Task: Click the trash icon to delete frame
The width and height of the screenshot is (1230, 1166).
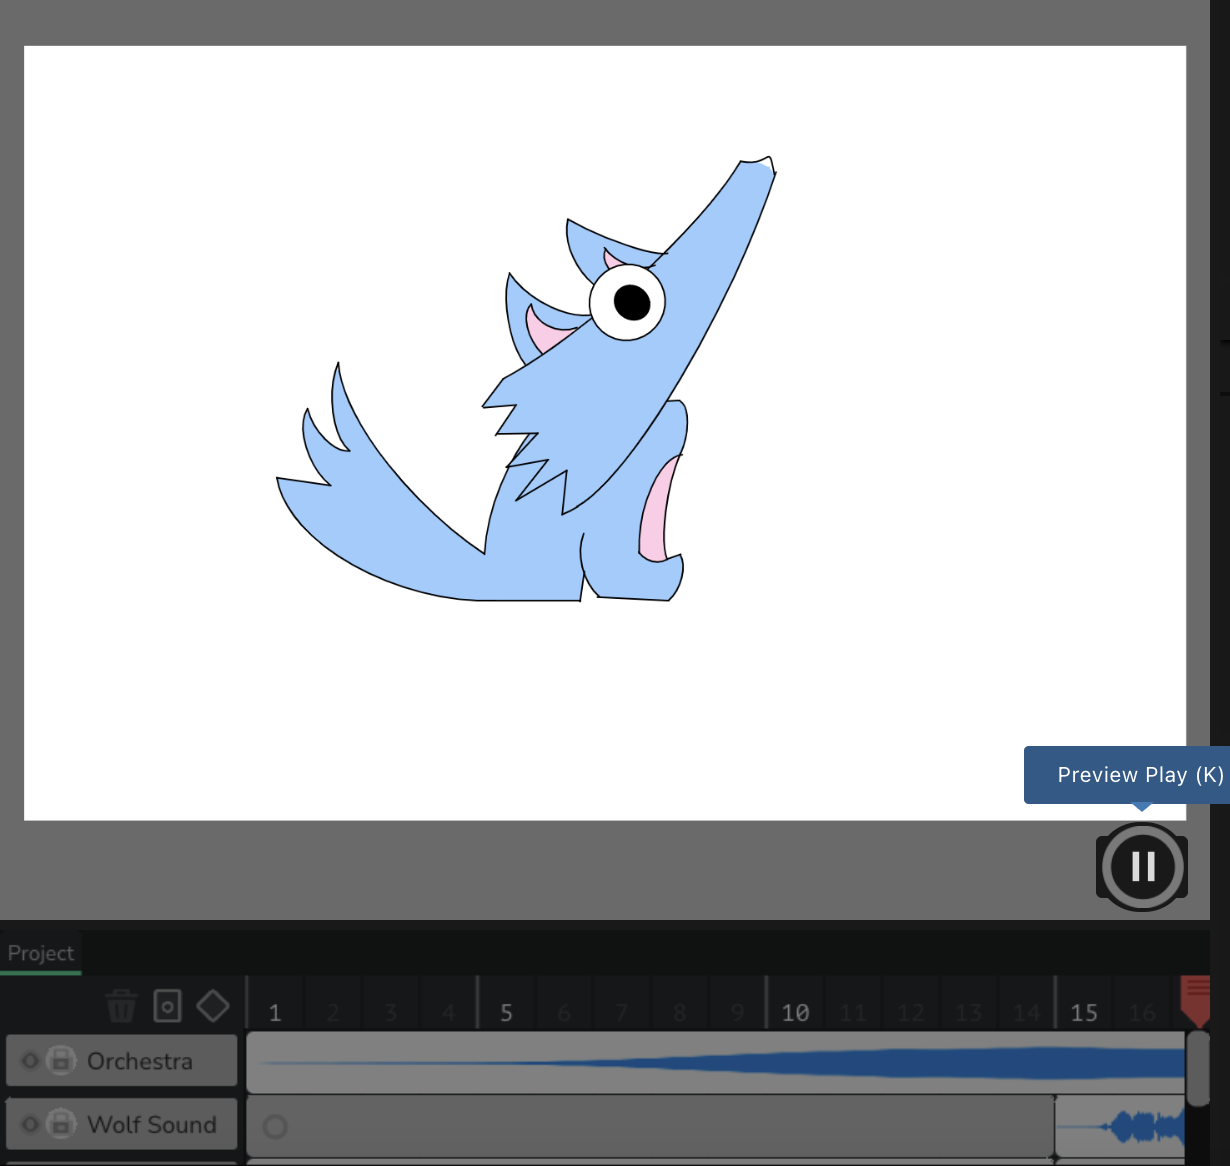Action: (x=121, y=1006)
